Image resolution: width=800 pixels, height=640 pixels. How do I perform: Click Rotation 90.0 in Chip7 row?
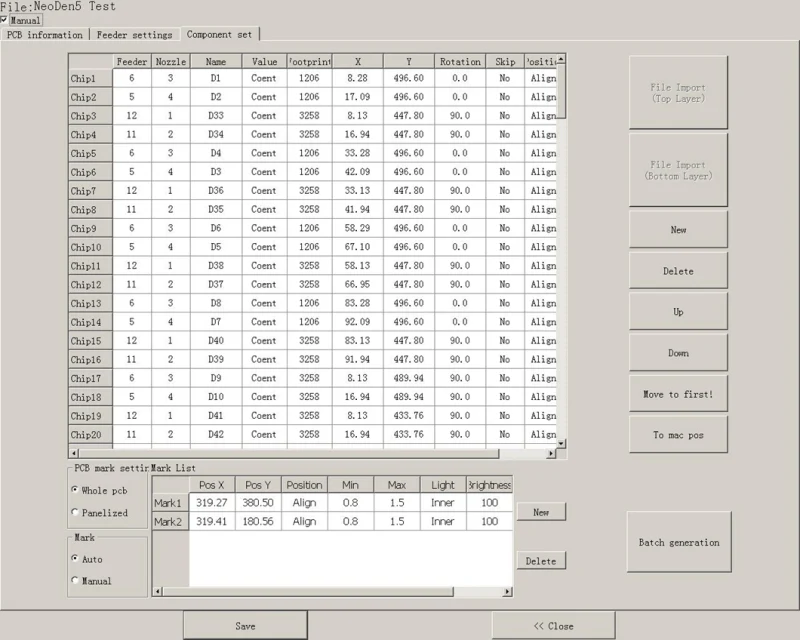coord(460,190)
